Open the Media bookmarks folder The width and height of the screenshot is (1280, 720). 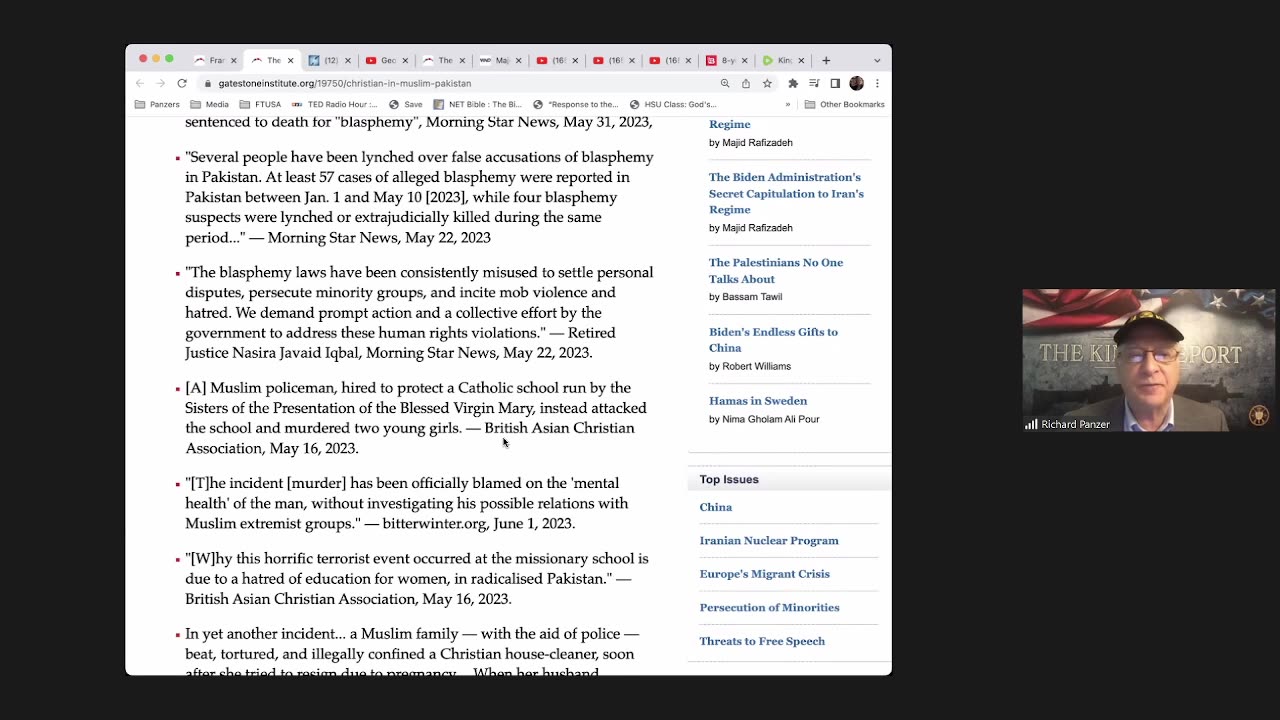210,104
